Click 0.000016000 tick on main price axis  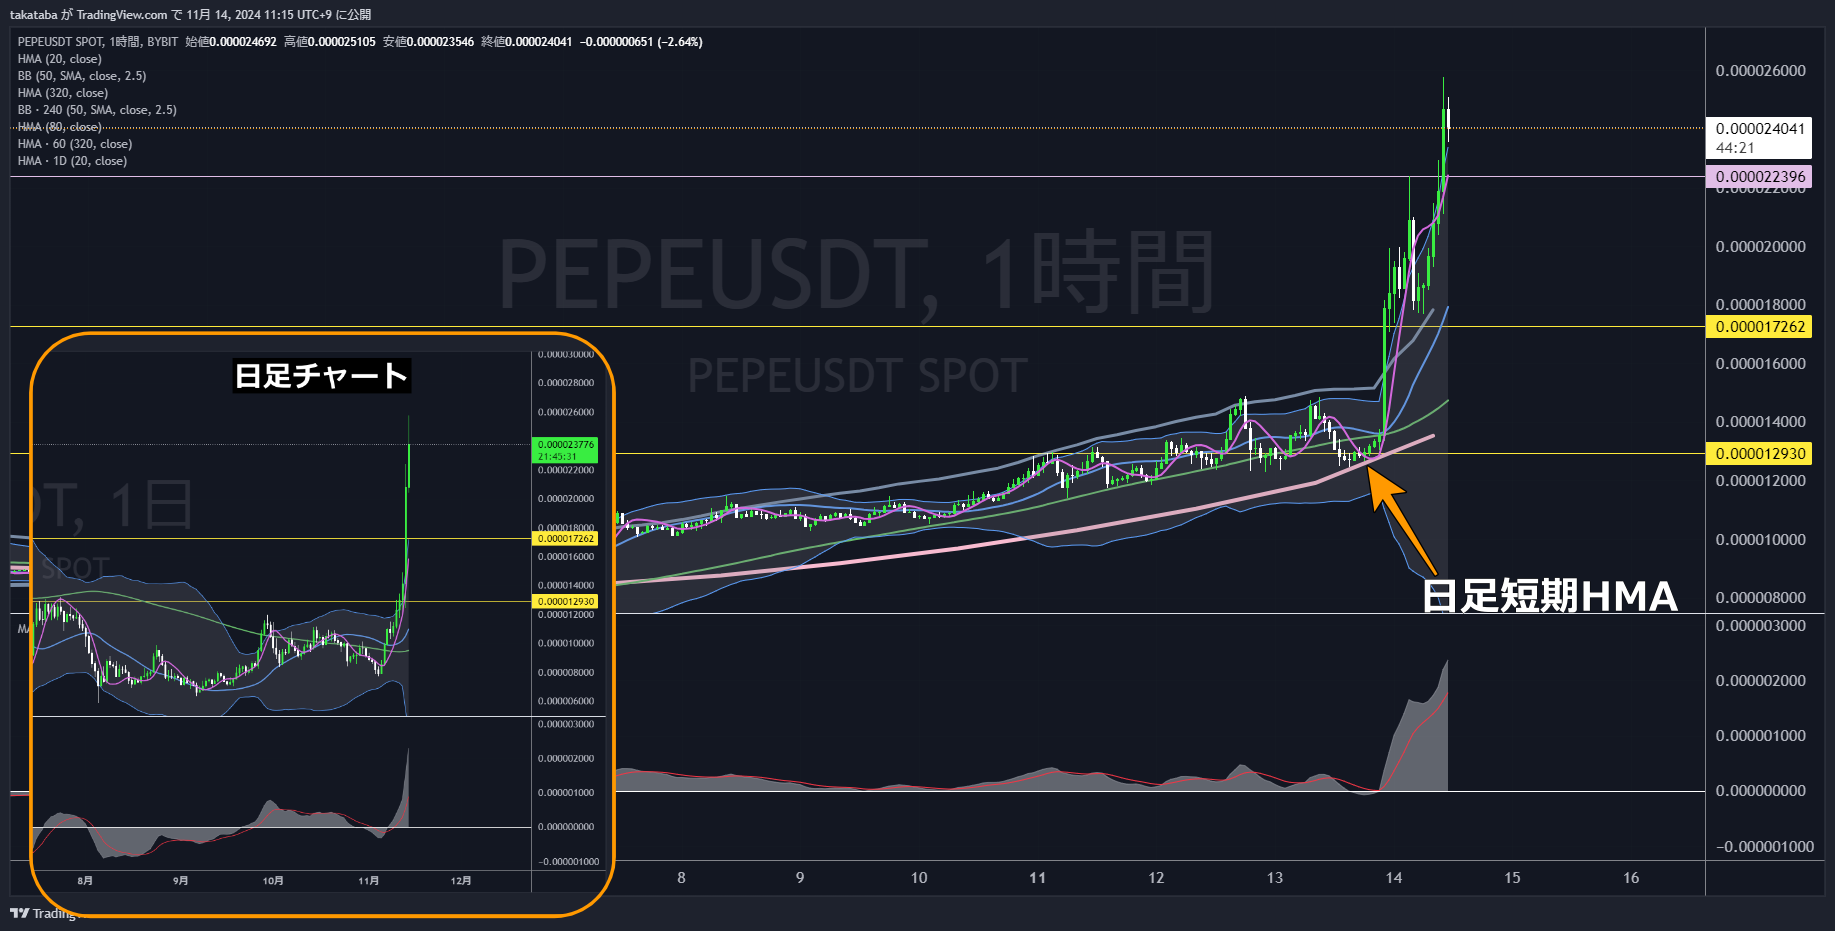pos(1760,364)
